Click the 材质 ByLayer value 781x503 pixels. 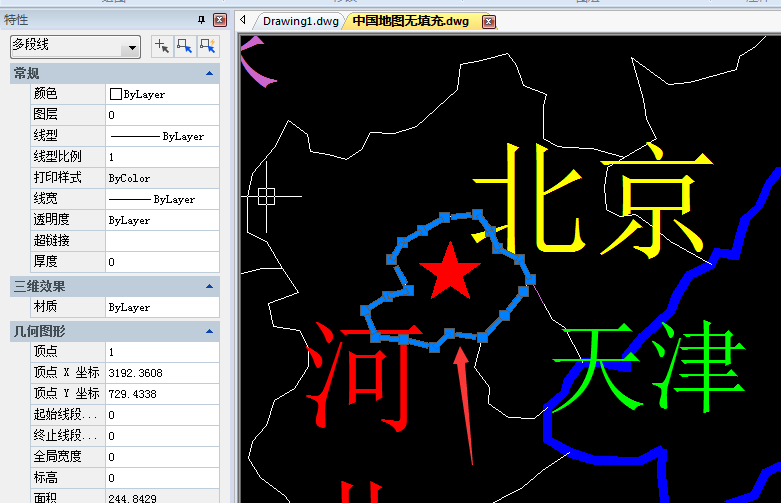(x=162, y=307)
